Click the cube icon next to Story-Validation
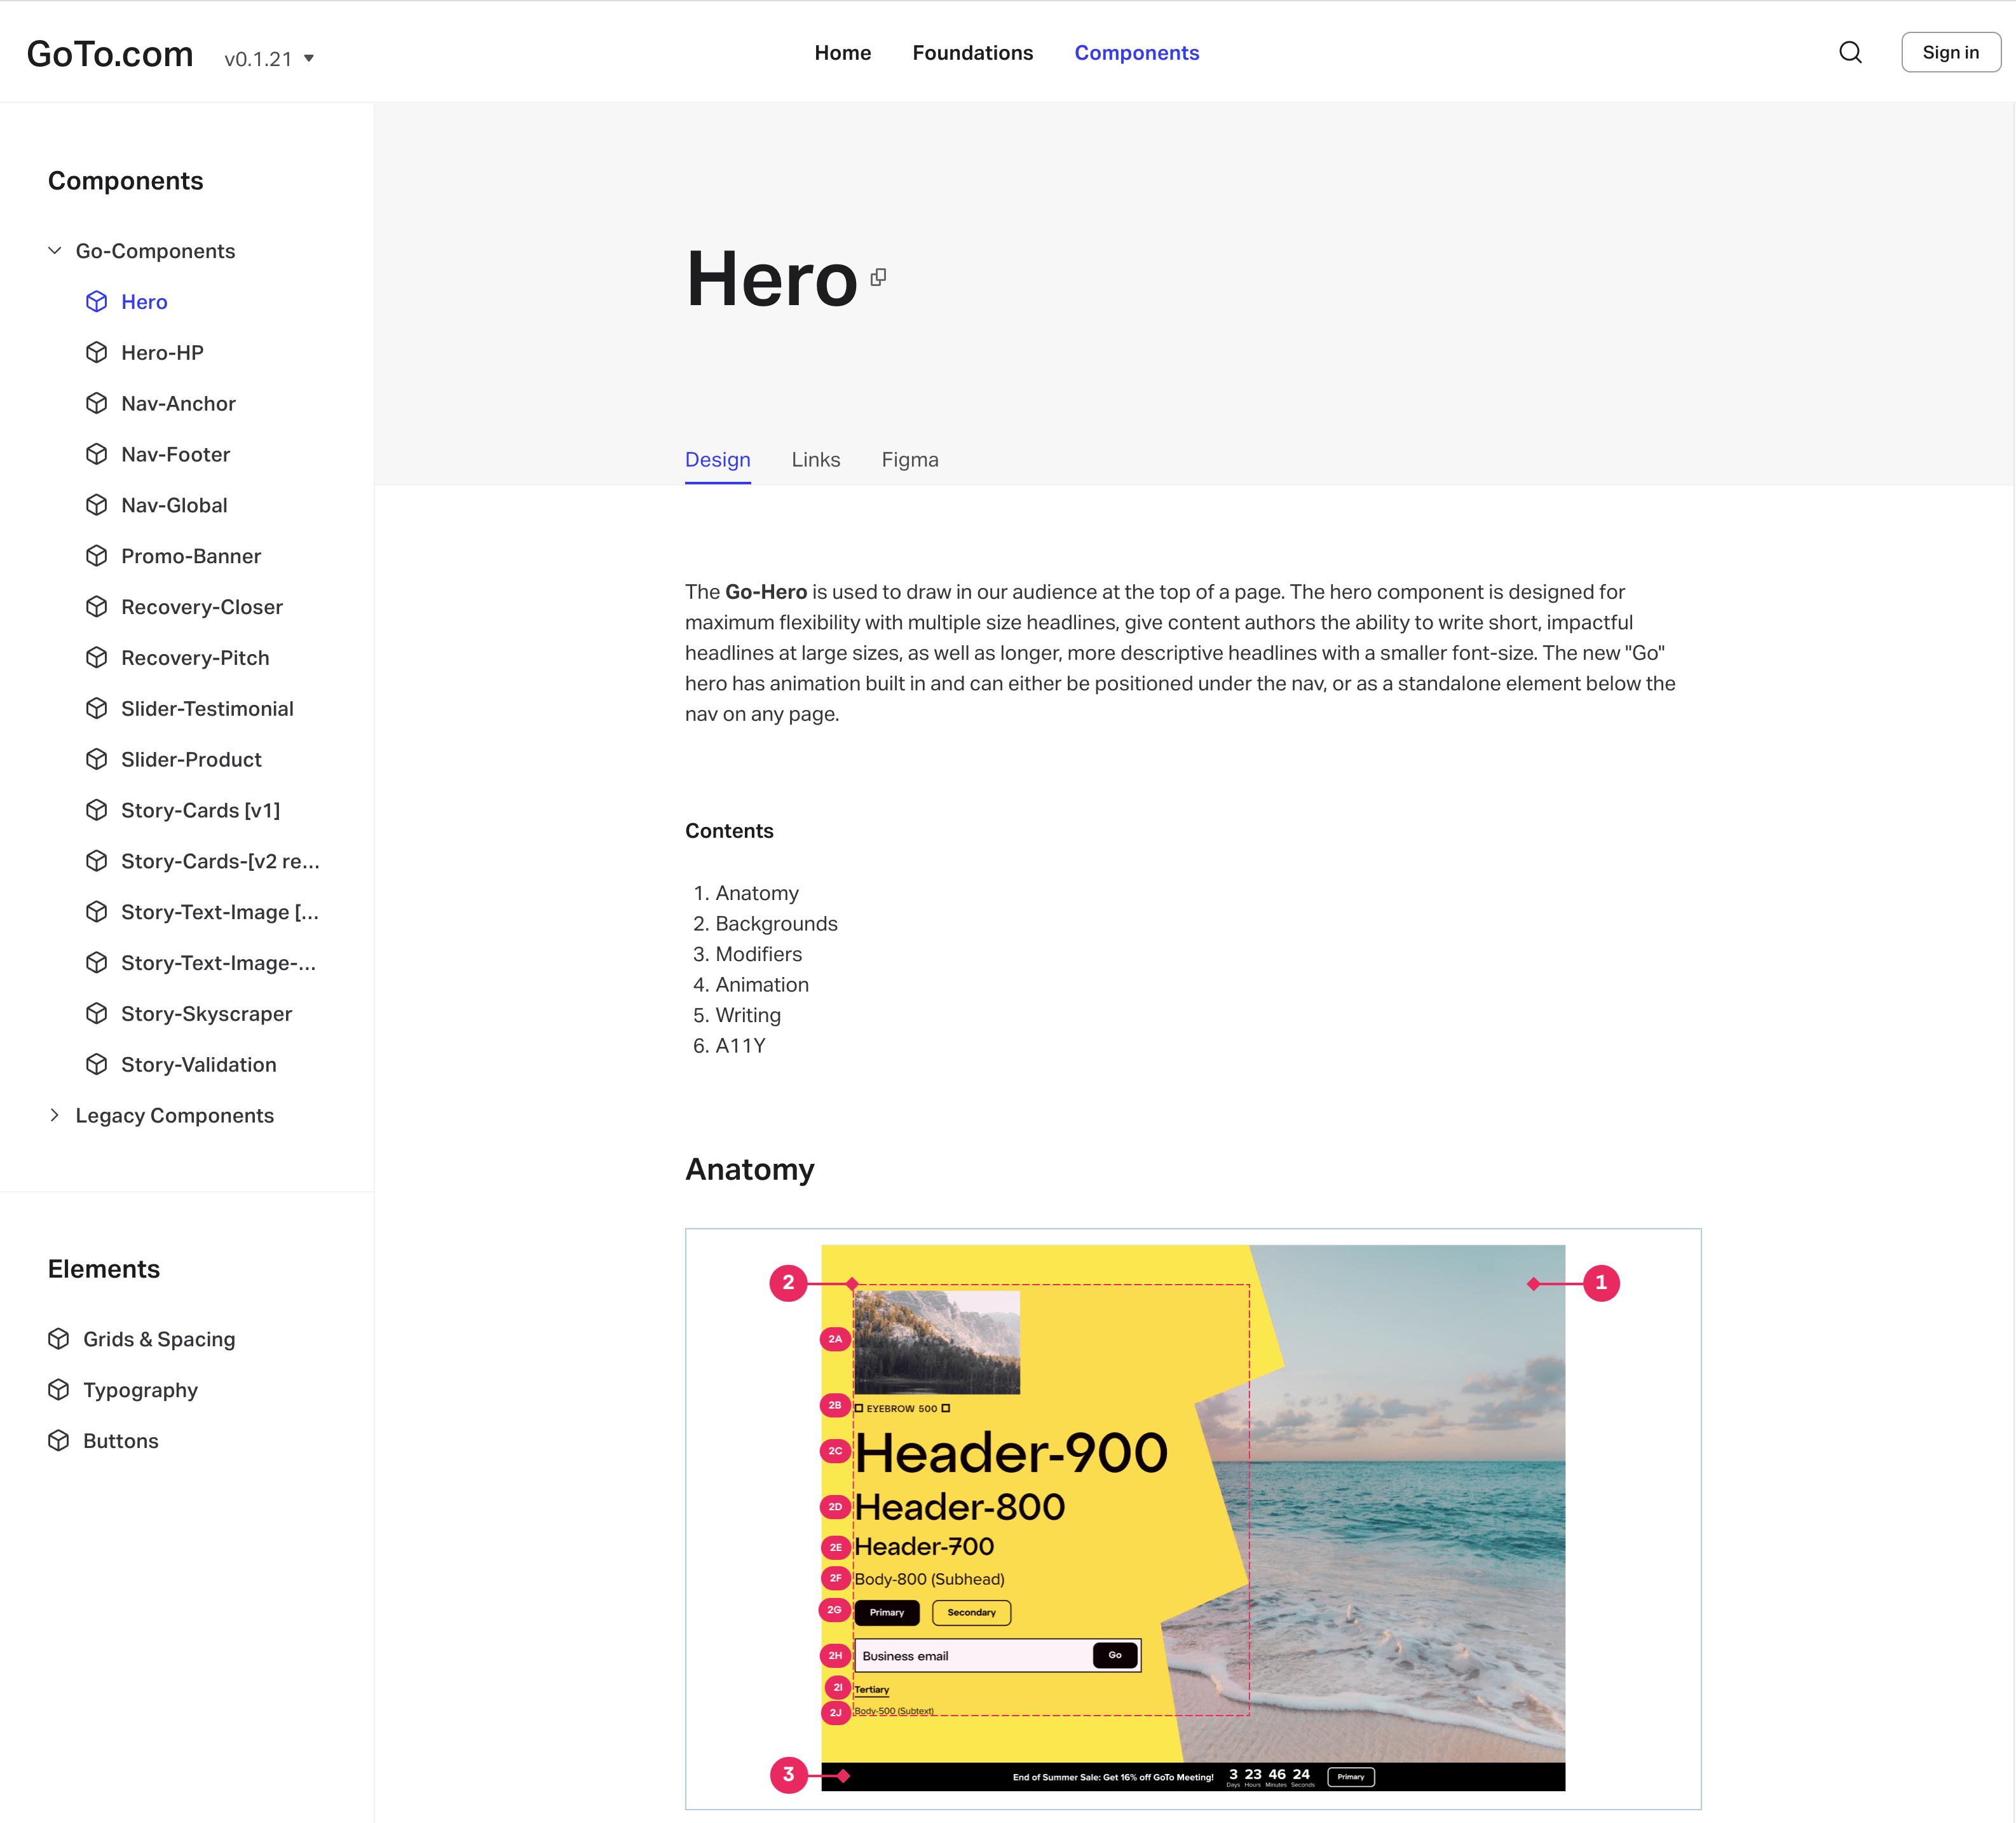Image resolution: width=2016 pixels, height=1823 pixels. pyautogui.click(x=96, y=1065)
